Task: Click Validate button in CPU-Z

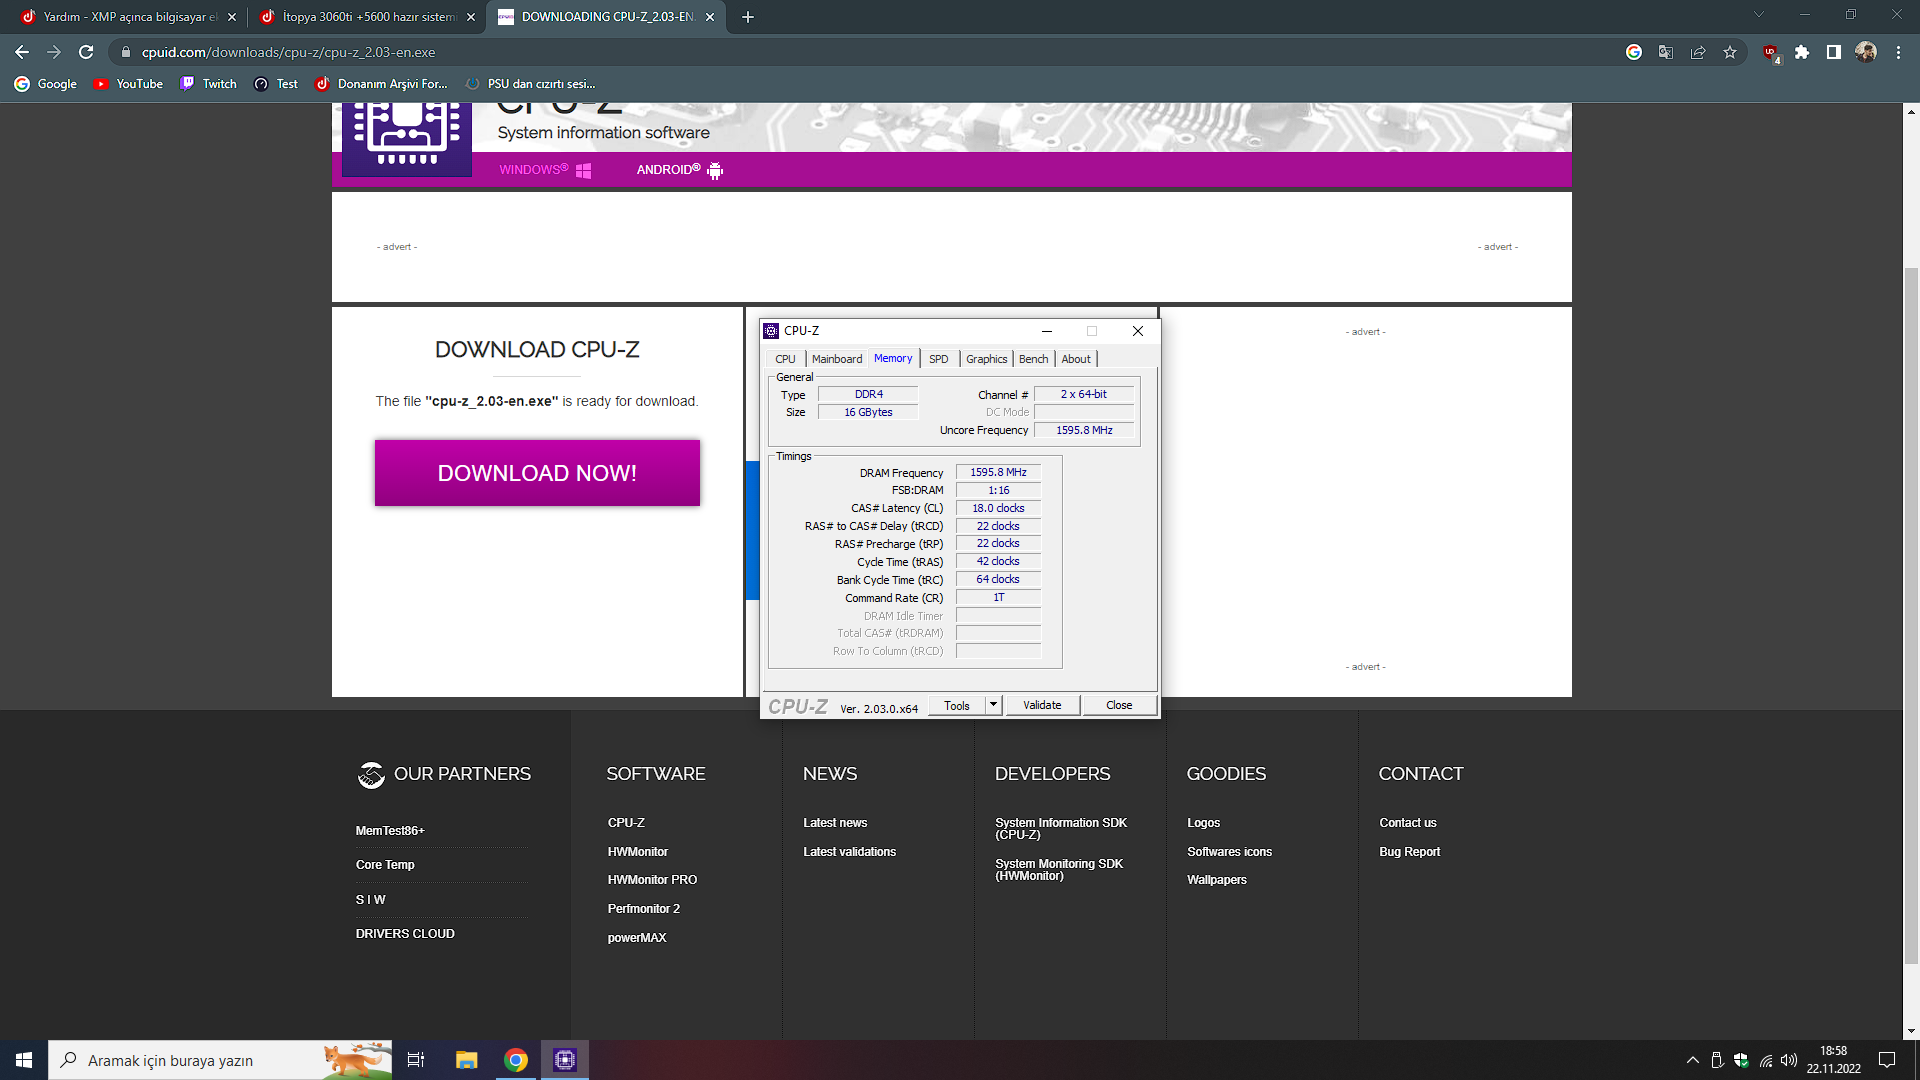Action: [1042, 705]
